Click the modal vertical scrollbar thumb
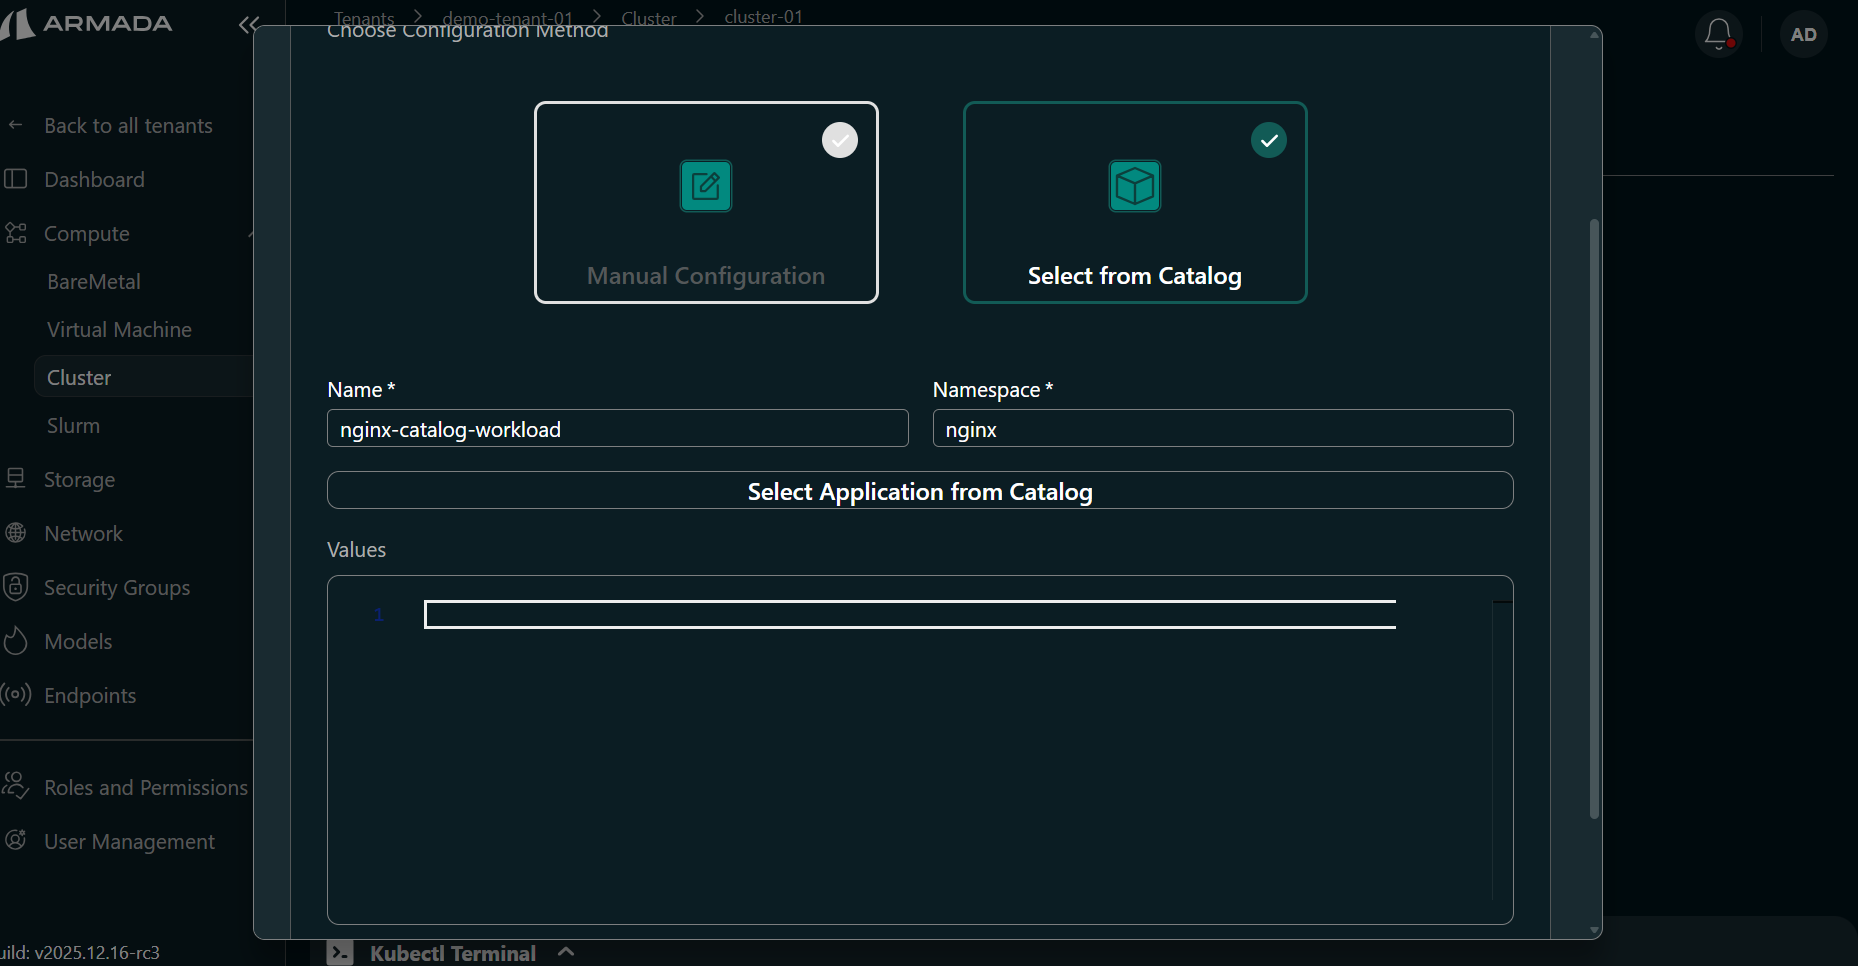The image size is (1858, 966). click(1594, 518)
